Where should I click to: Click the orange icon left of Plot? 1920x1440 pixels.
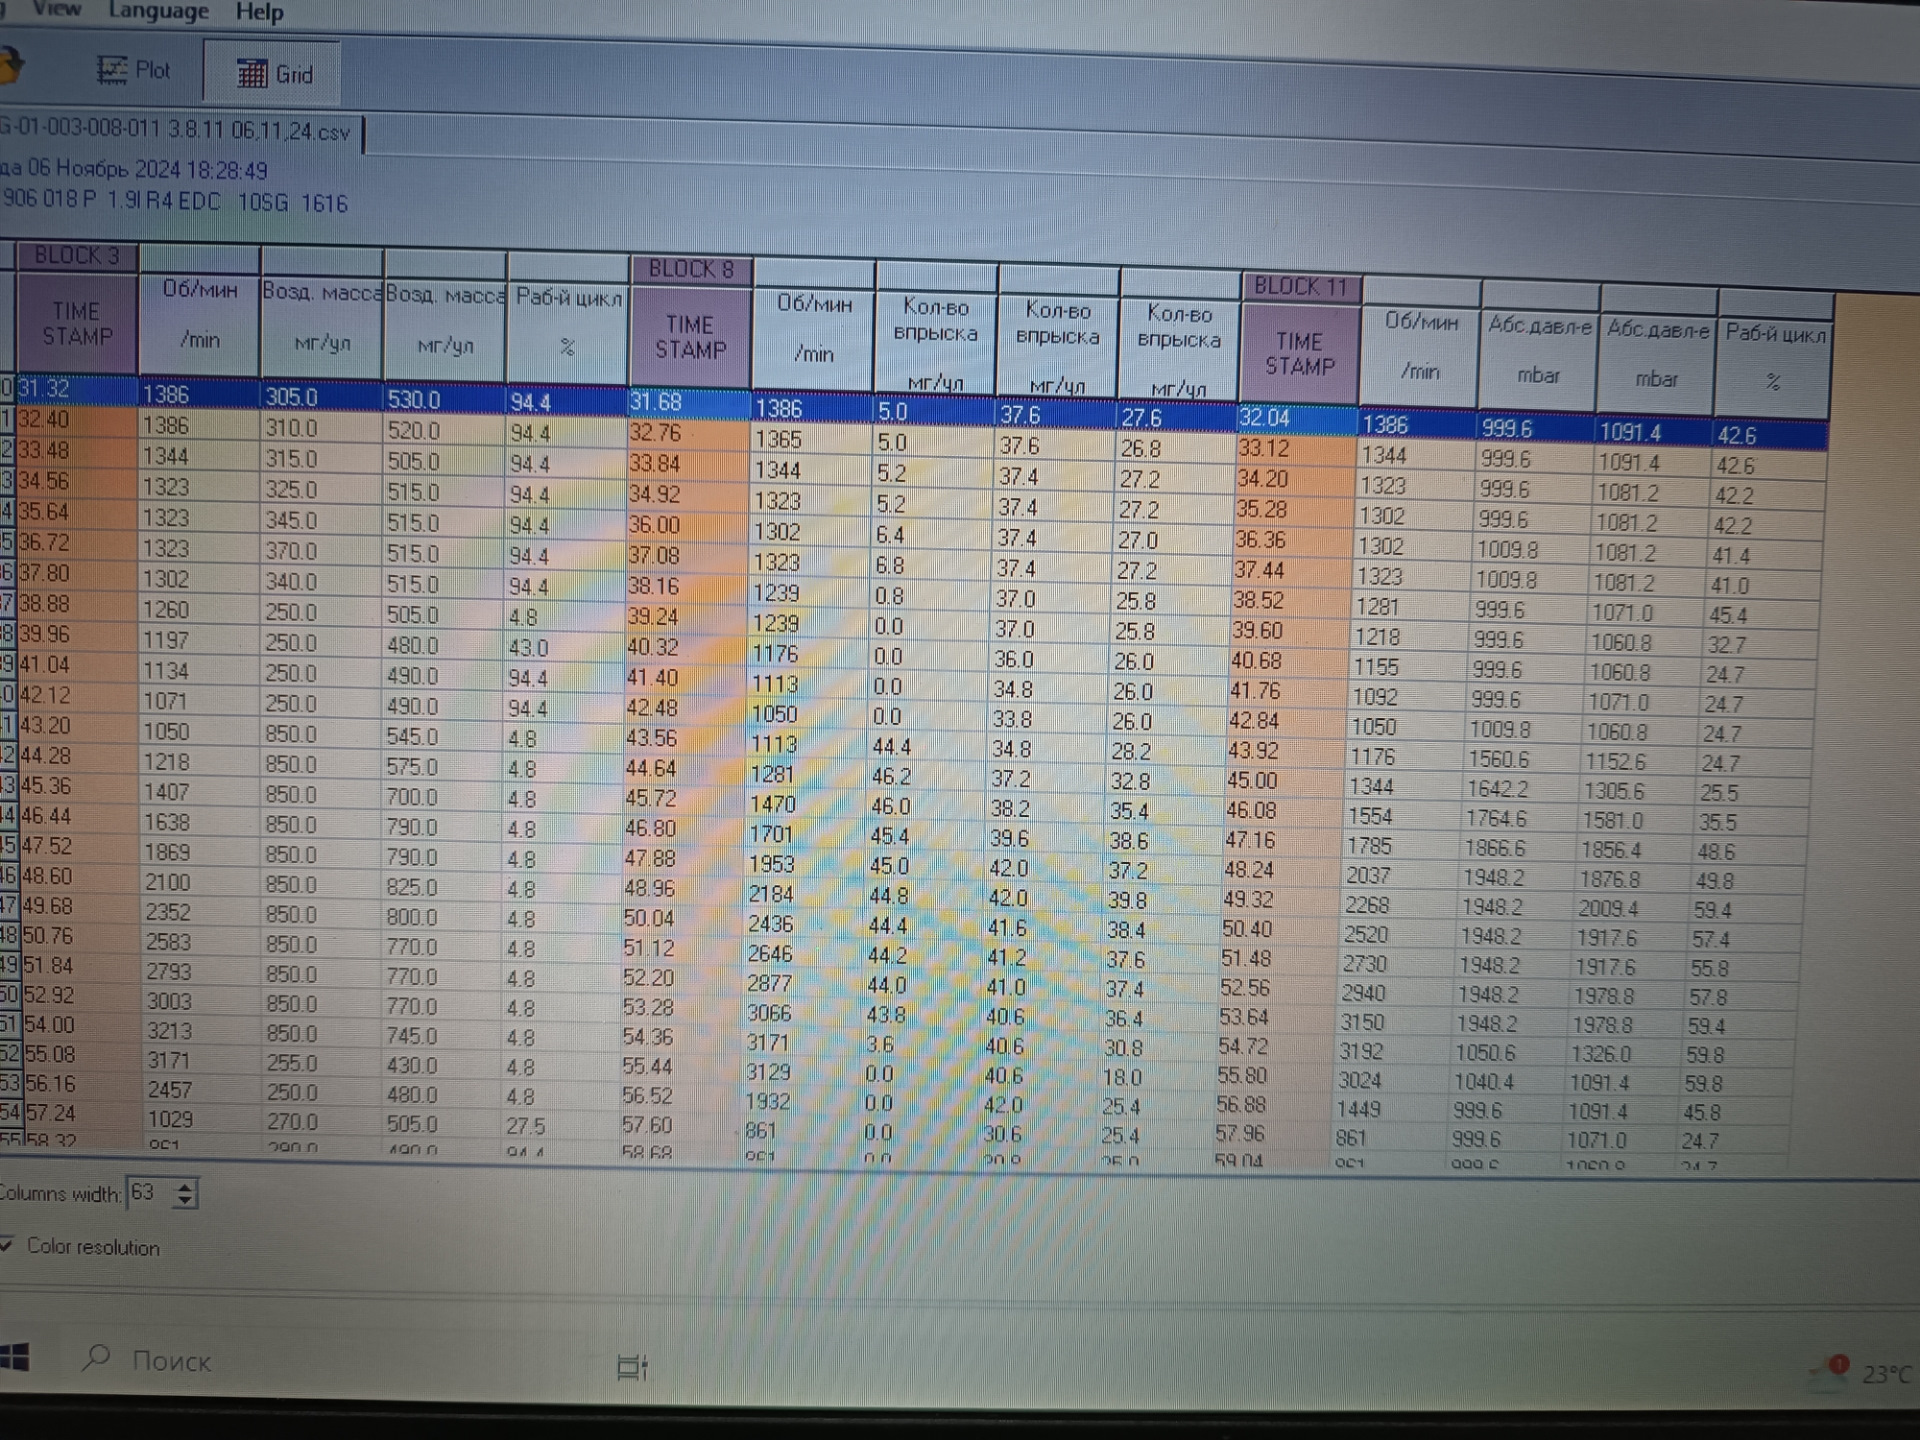10,66
